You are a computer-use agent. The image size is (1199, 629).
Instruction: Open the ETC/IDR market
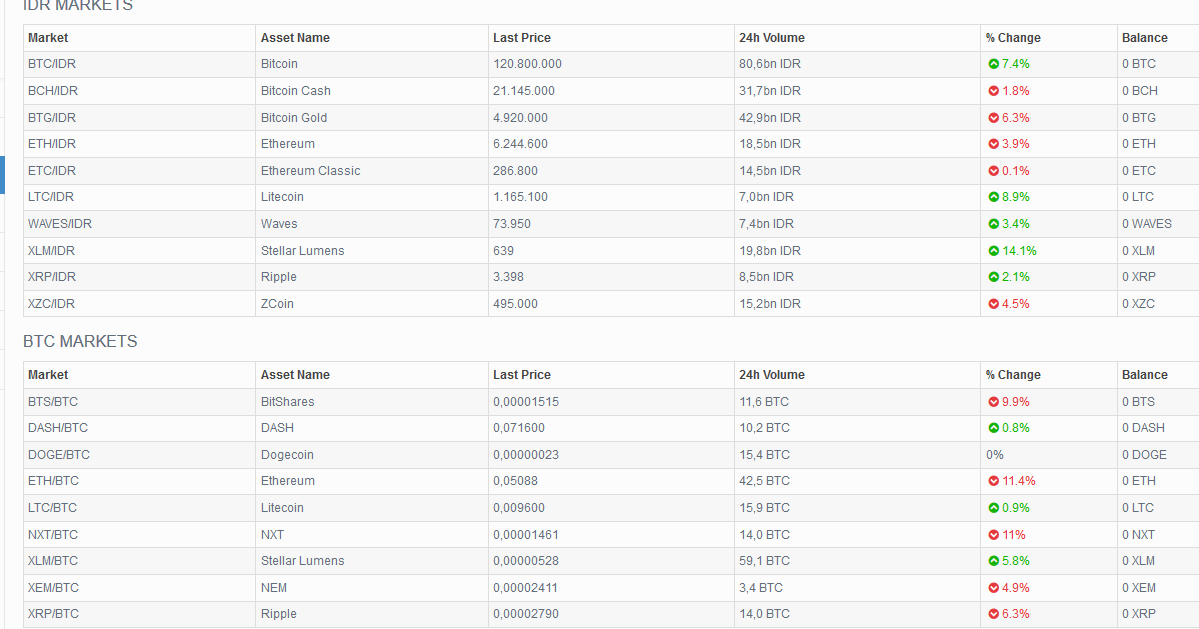coord(52,170)
